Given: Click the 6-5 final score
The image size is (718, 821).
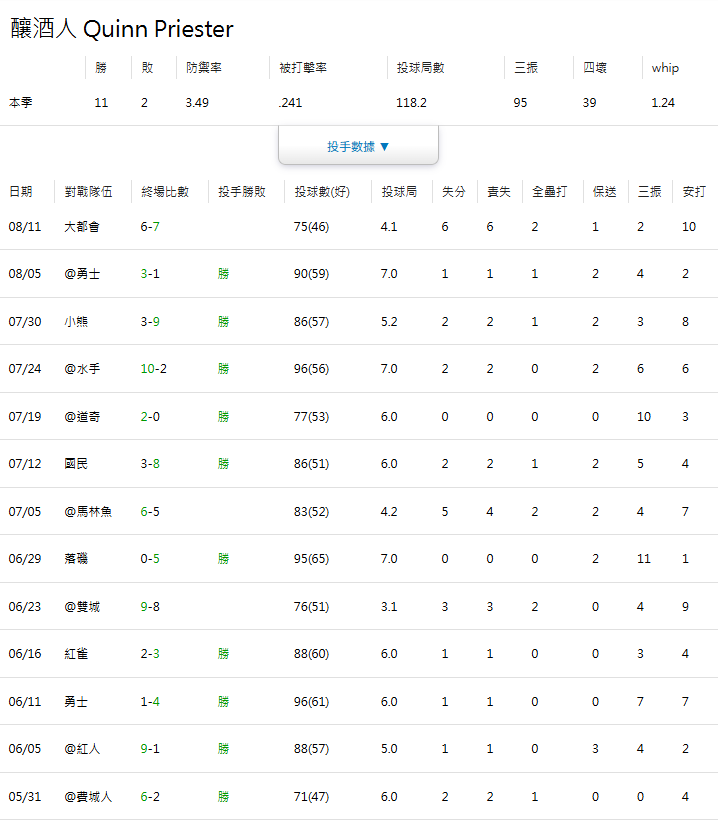Looking at the screenshot, I should [x=150, y=512].
